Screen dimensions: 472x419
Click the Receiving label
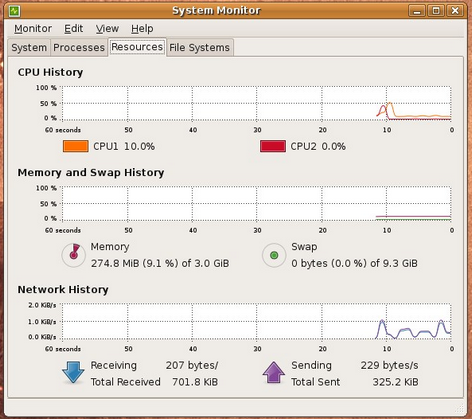(114, 366)
